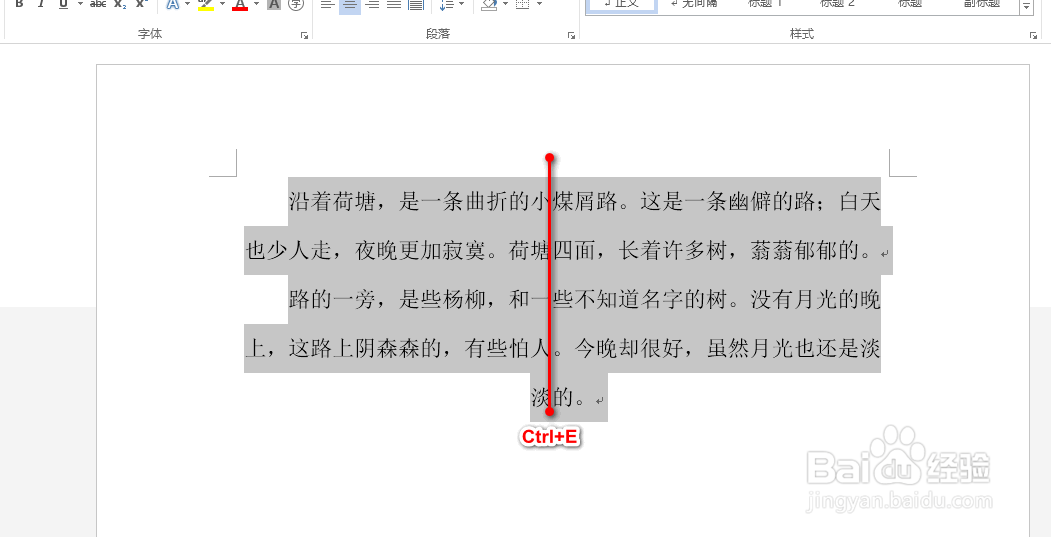Apply the 标题 2 style
The image size is (1051, 537).
click(x=837, y=3)
